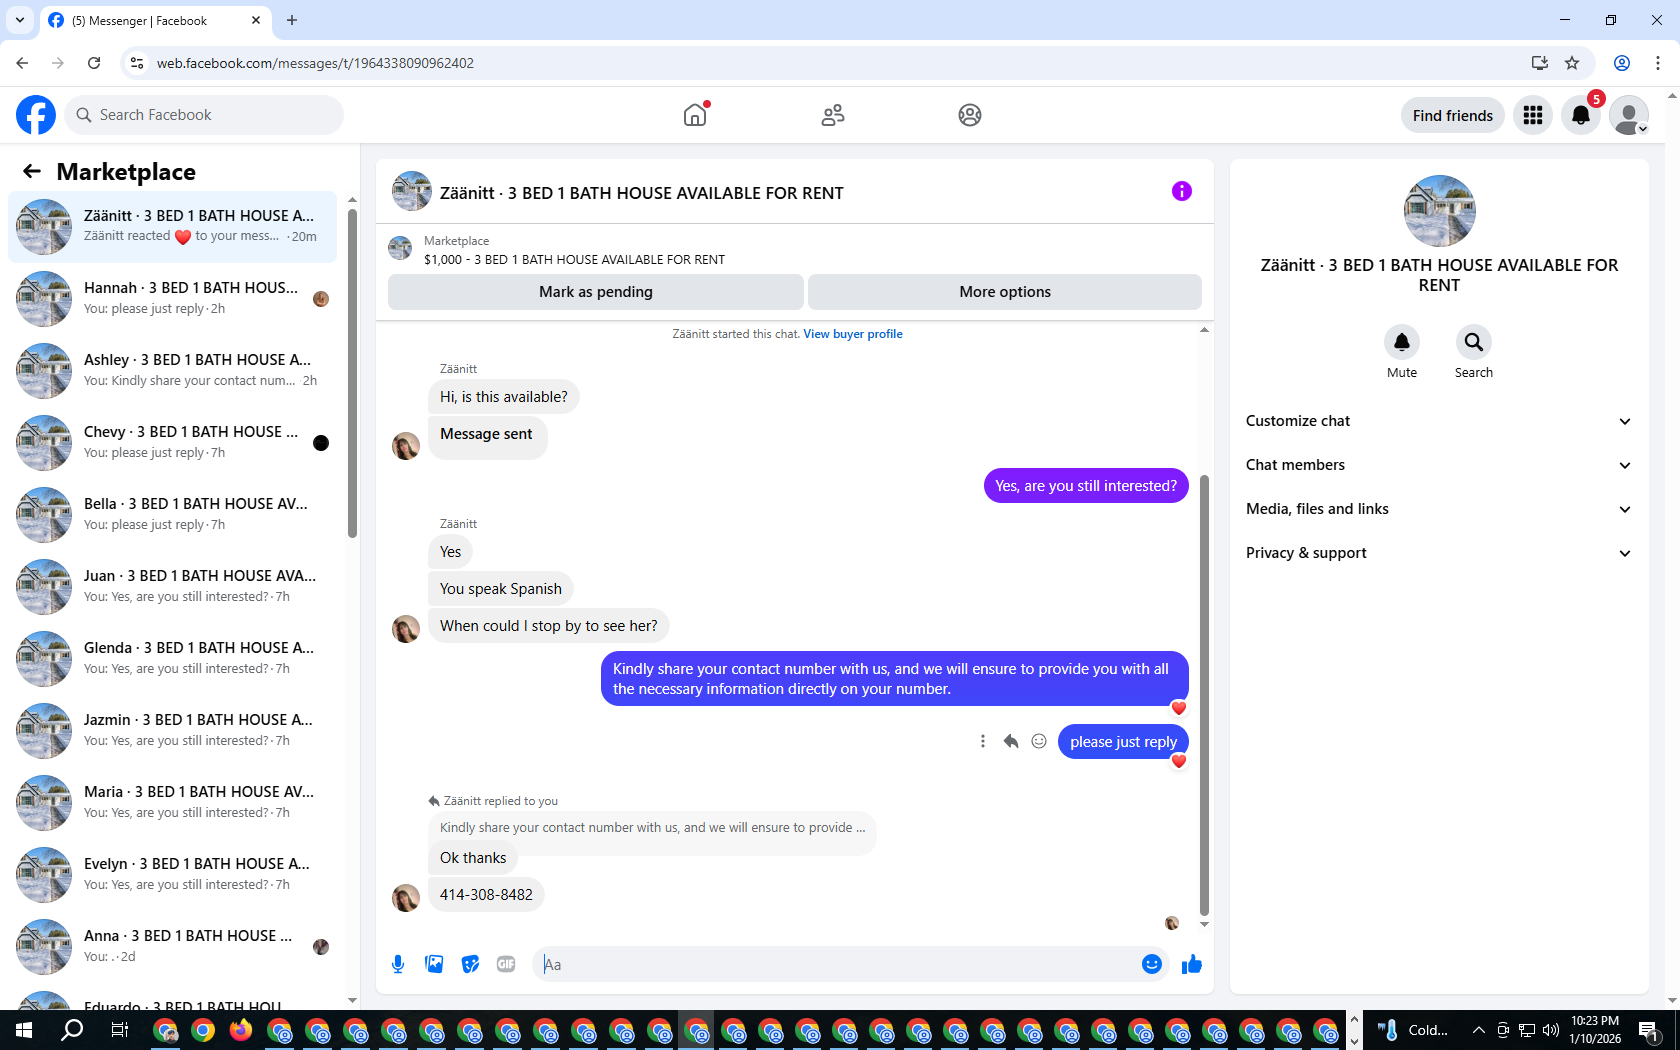Viewport: 1680px width, 1050px height.
Task: View site information icon in address bar
Action: tap(137, 63)
